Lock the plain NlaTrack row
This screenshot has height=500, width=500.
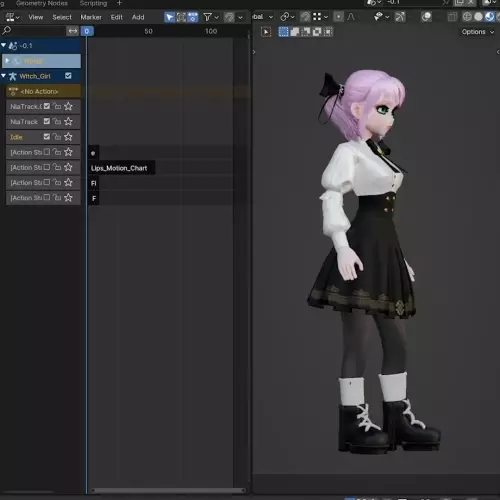pyautogui.click(x=57, y=121)
